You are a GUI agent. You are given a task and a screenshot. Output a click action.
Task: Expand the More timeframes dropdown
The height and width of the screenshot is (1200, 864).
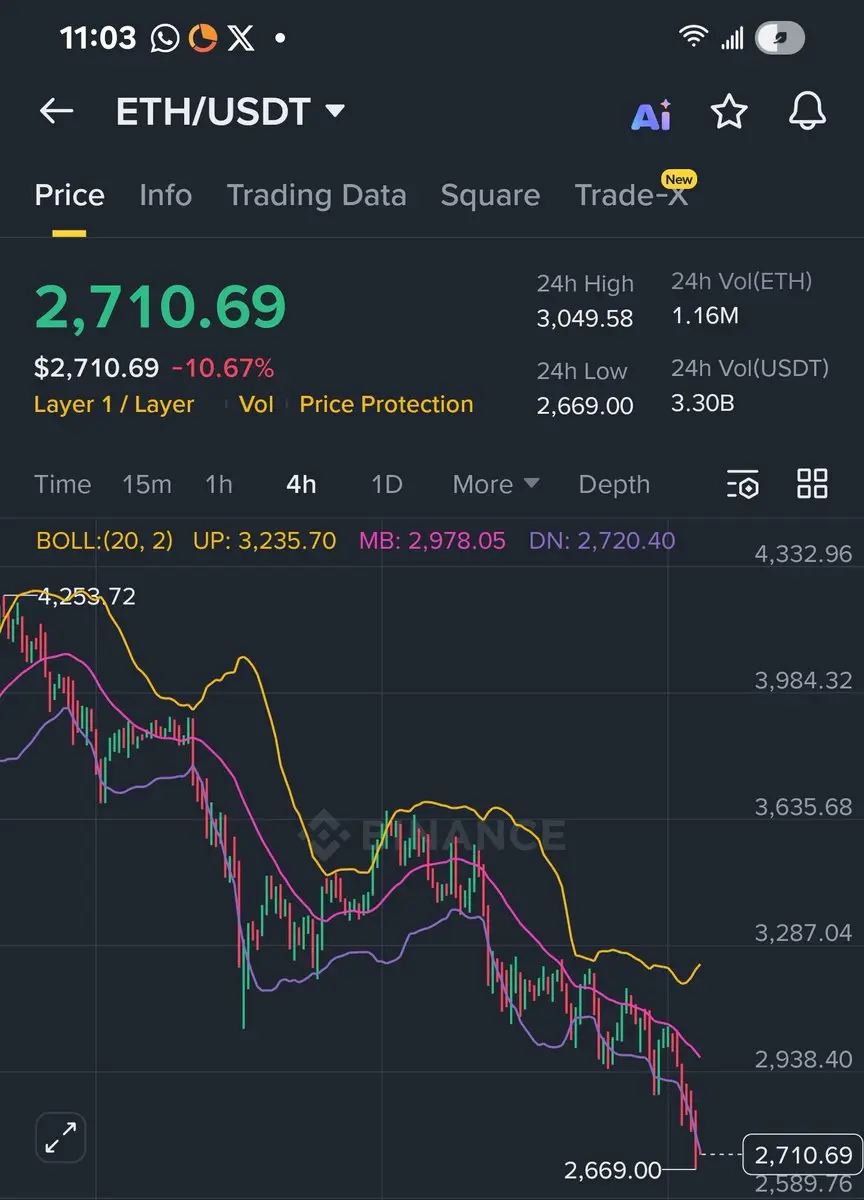pyautogui.click(x=496, y=484)
